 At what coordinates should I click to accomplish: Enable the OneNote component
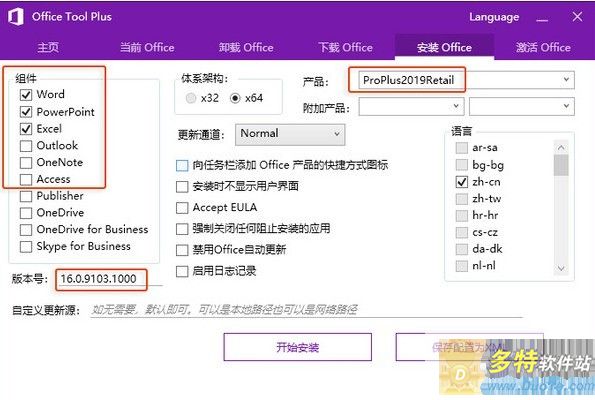[x=26, y=162]
